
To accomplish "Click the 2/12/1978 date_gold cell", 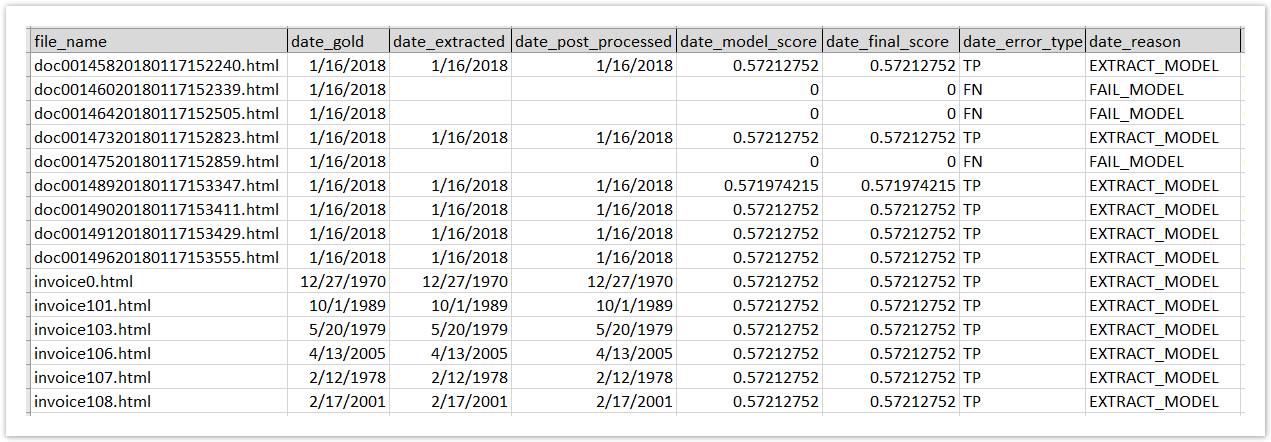I will [x=338, y=378].
